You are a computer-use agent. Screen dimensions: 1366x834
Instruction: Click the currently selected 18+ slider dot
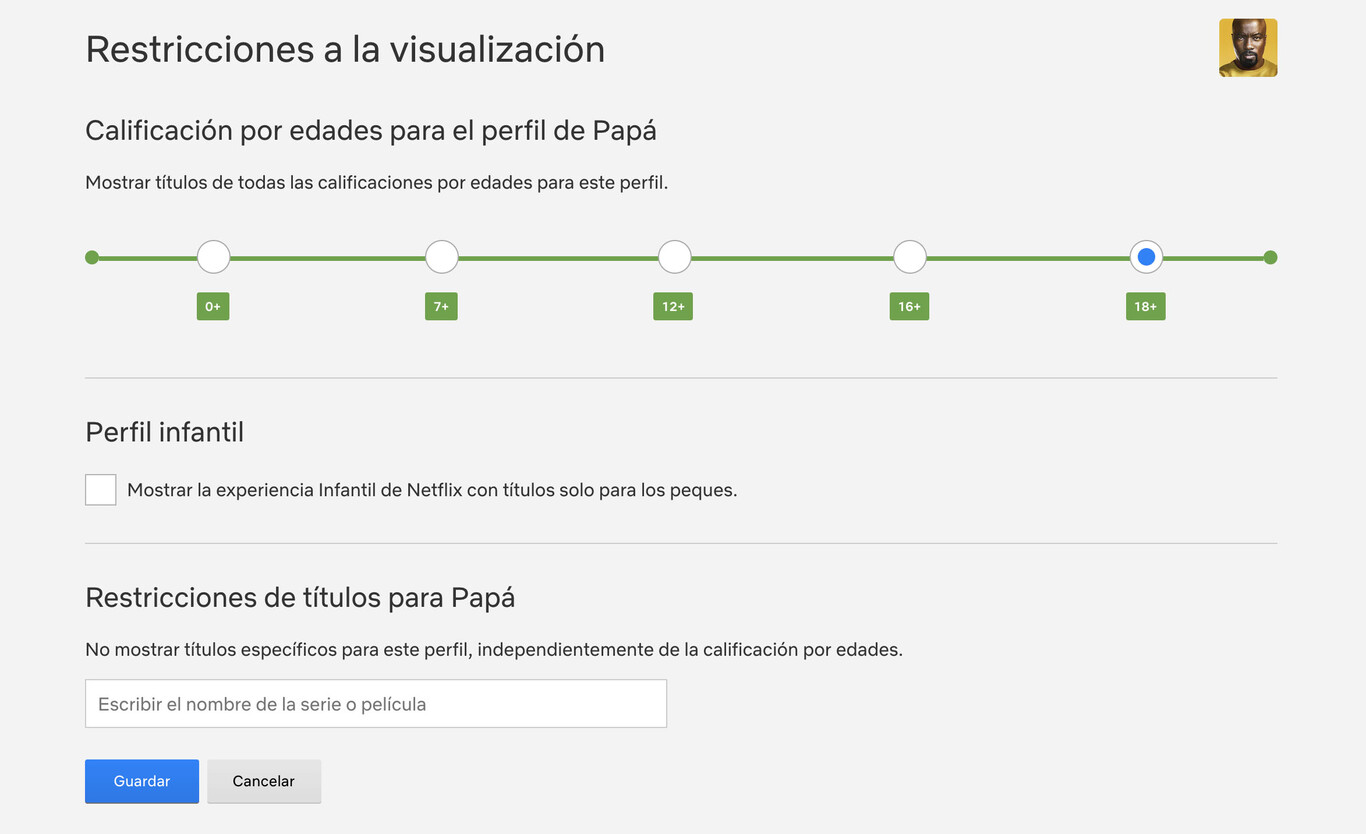click(1146, 256)
